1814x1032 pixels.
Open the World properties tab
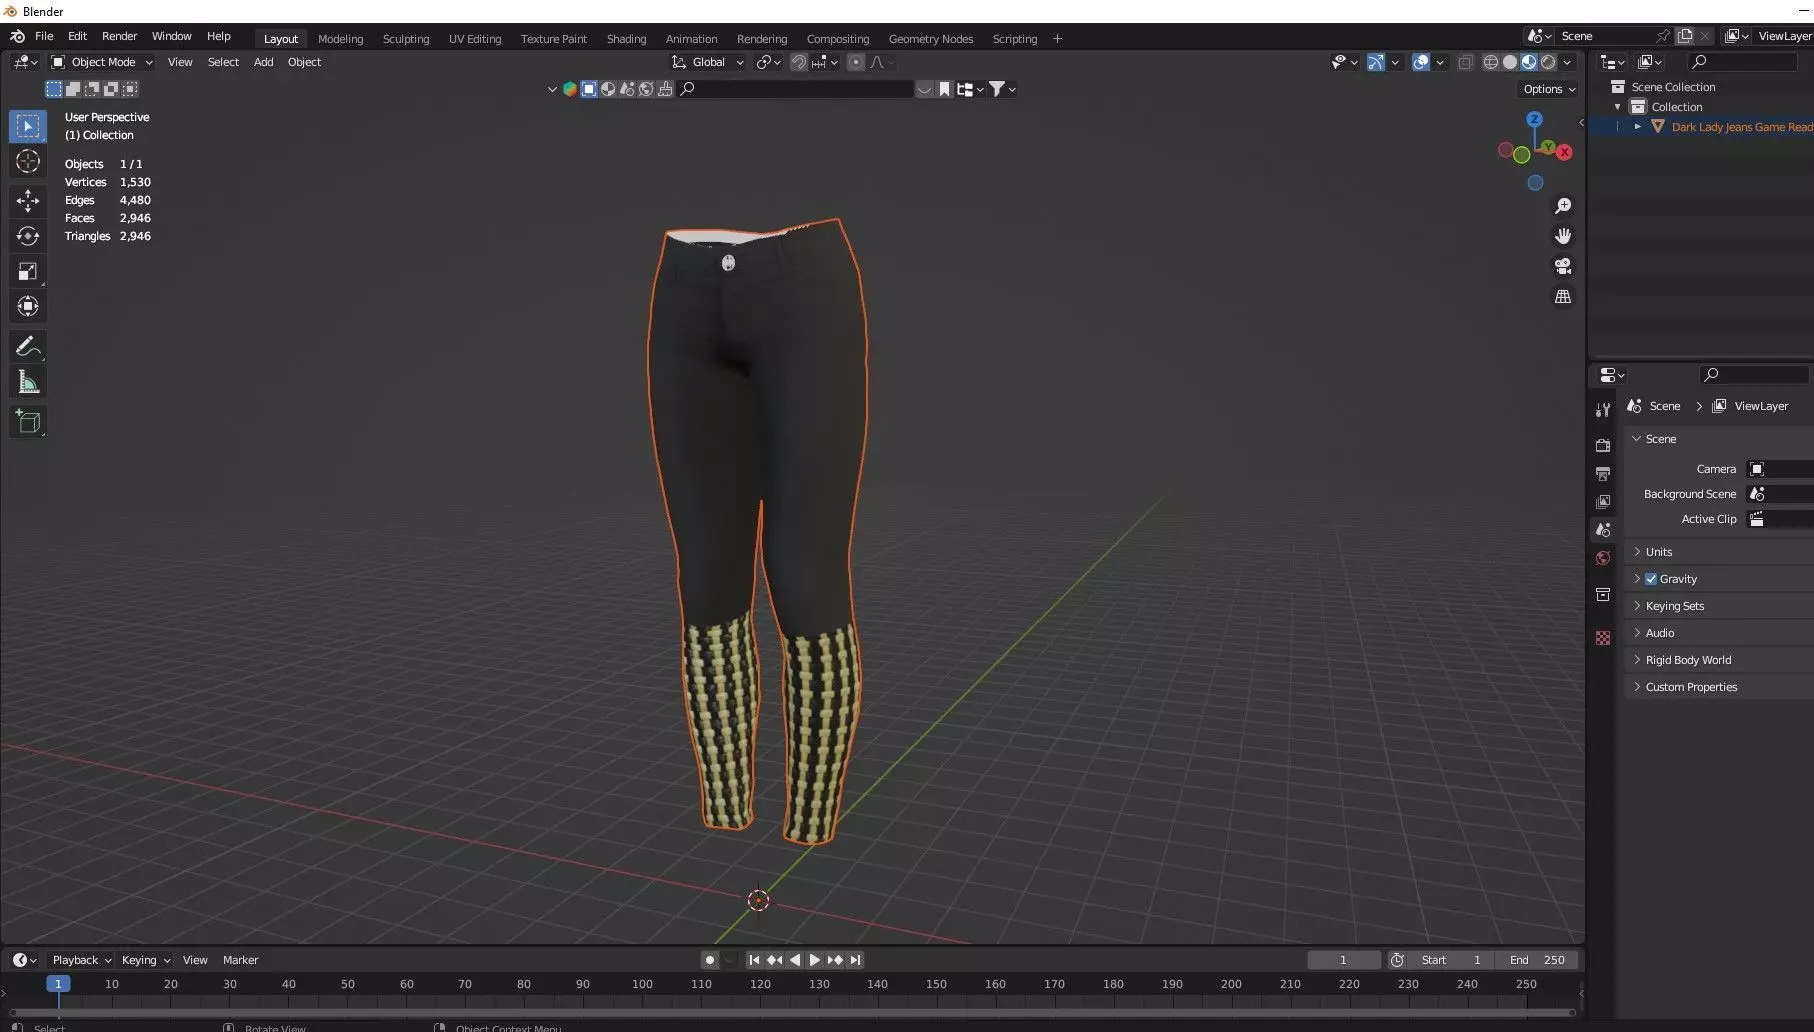pyautogui.click(x=1603, y=558)
